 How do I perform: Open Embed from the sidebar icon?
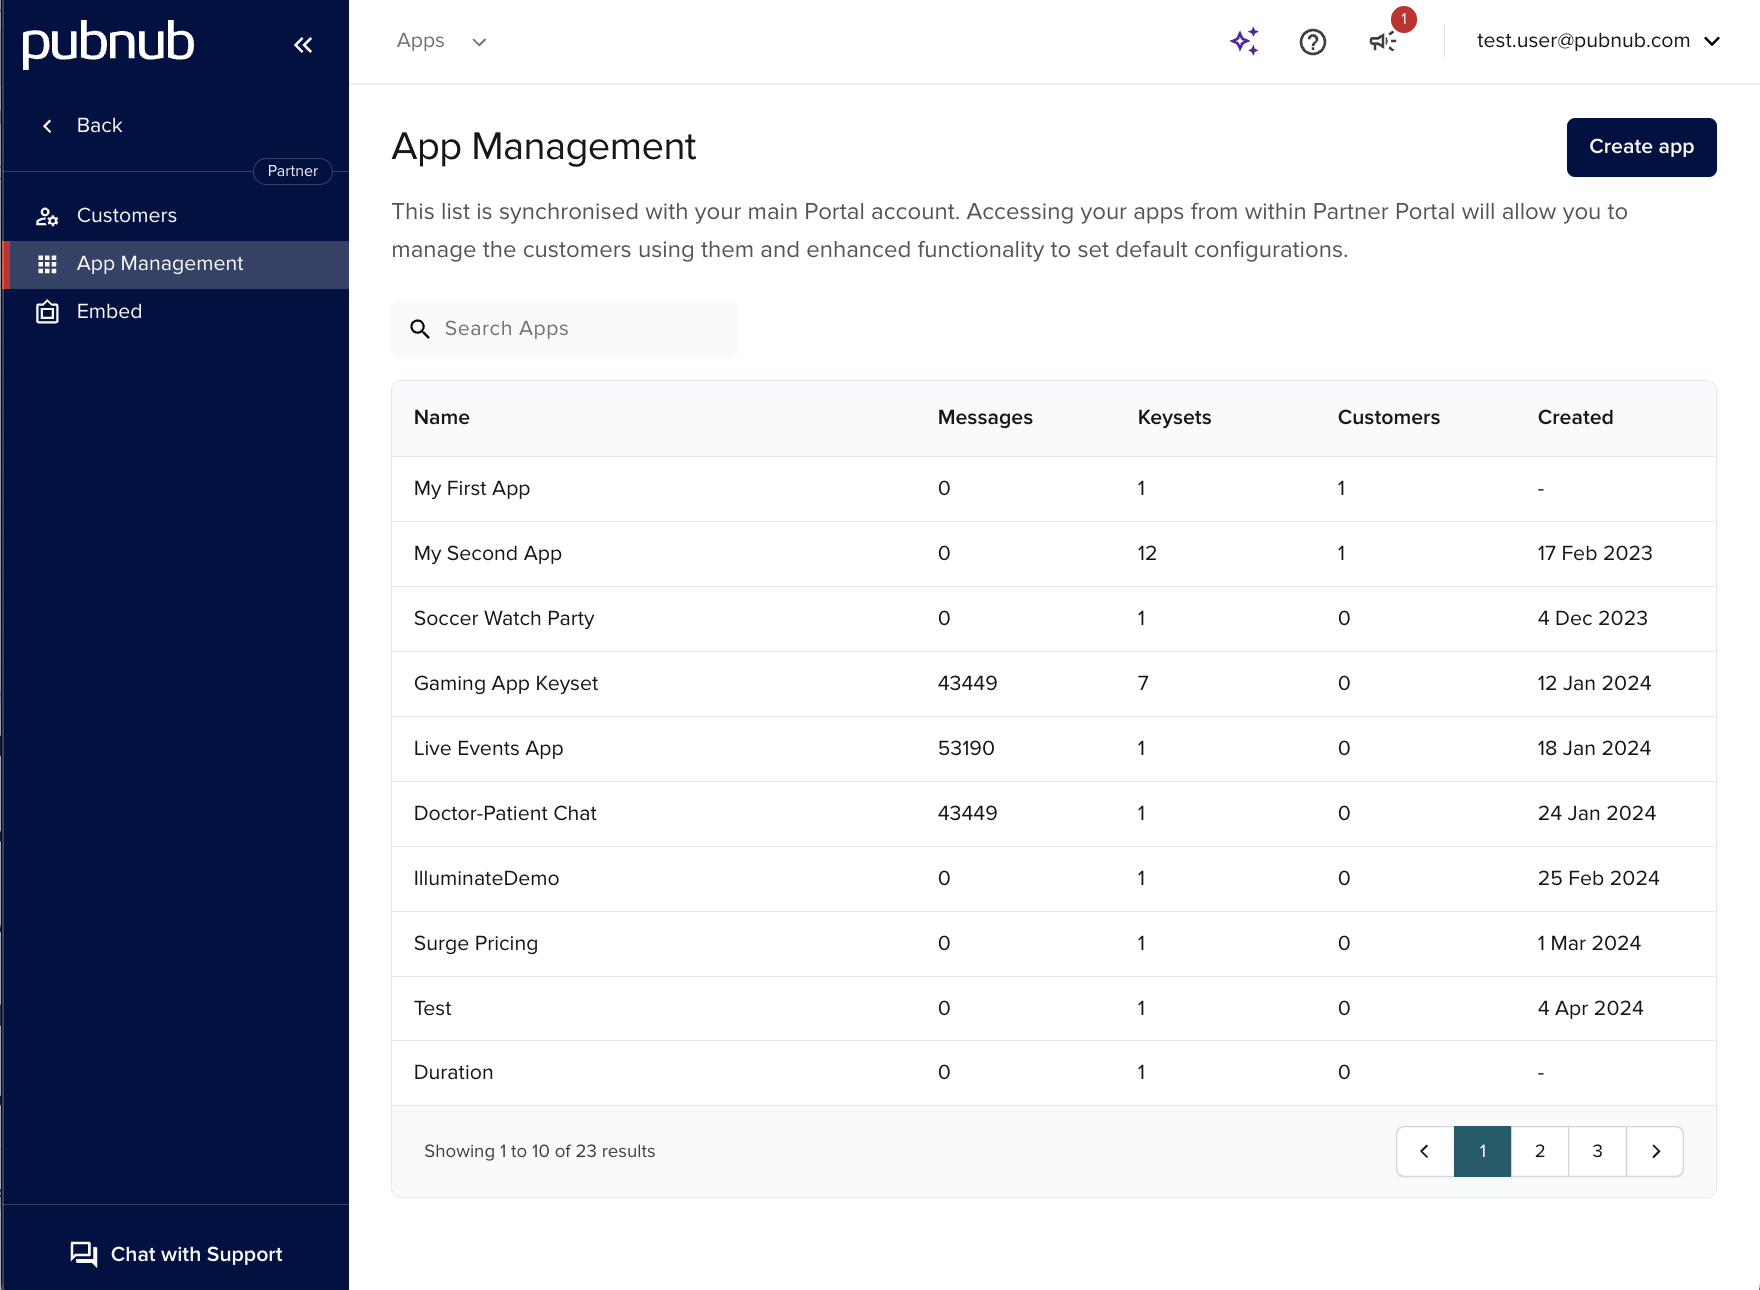point(47,311)
